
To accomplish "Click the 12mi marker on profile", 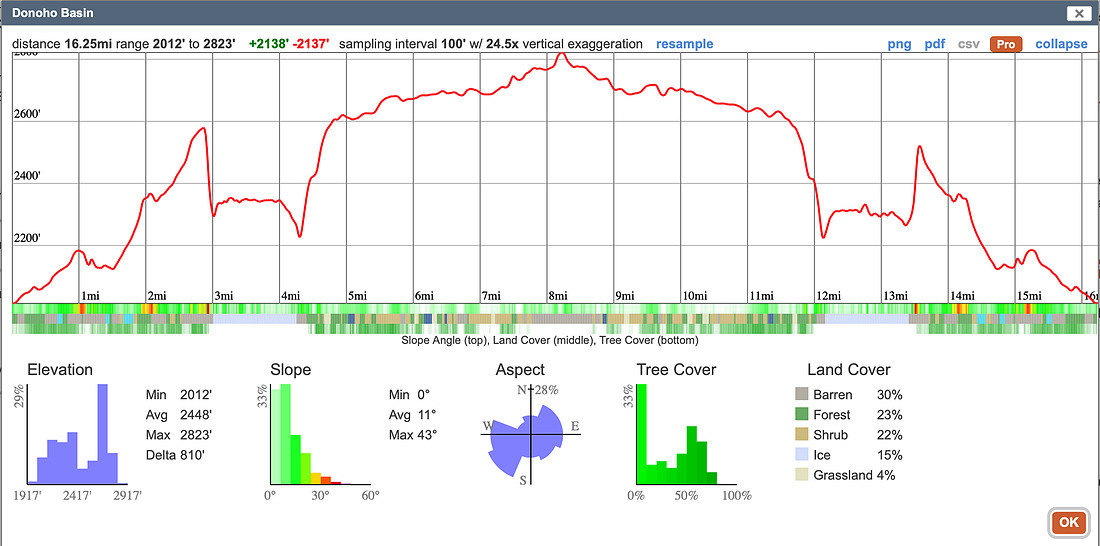I will coord(829,295).
